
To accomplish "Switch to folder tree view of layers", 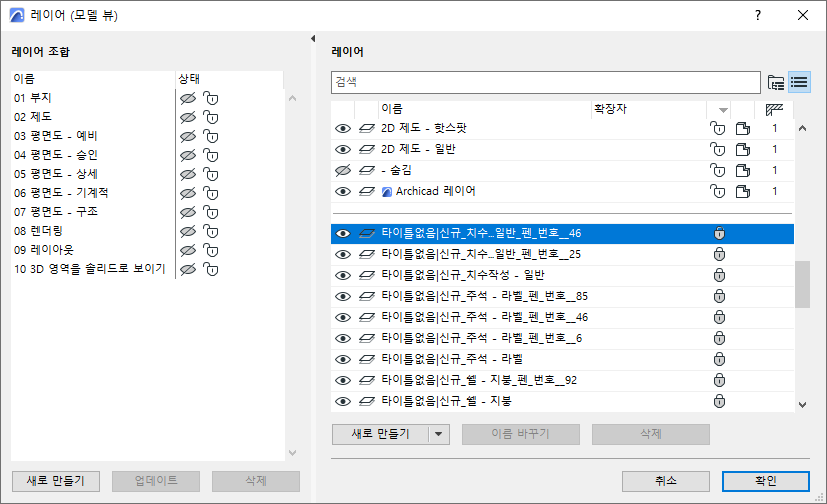I will (775, 82).
